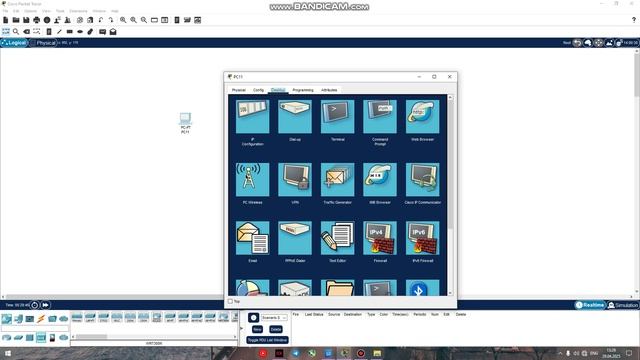This screenshot has height=360, width=640.
Task: Open the Programming tab in PC11
Action: coord(303,90)
